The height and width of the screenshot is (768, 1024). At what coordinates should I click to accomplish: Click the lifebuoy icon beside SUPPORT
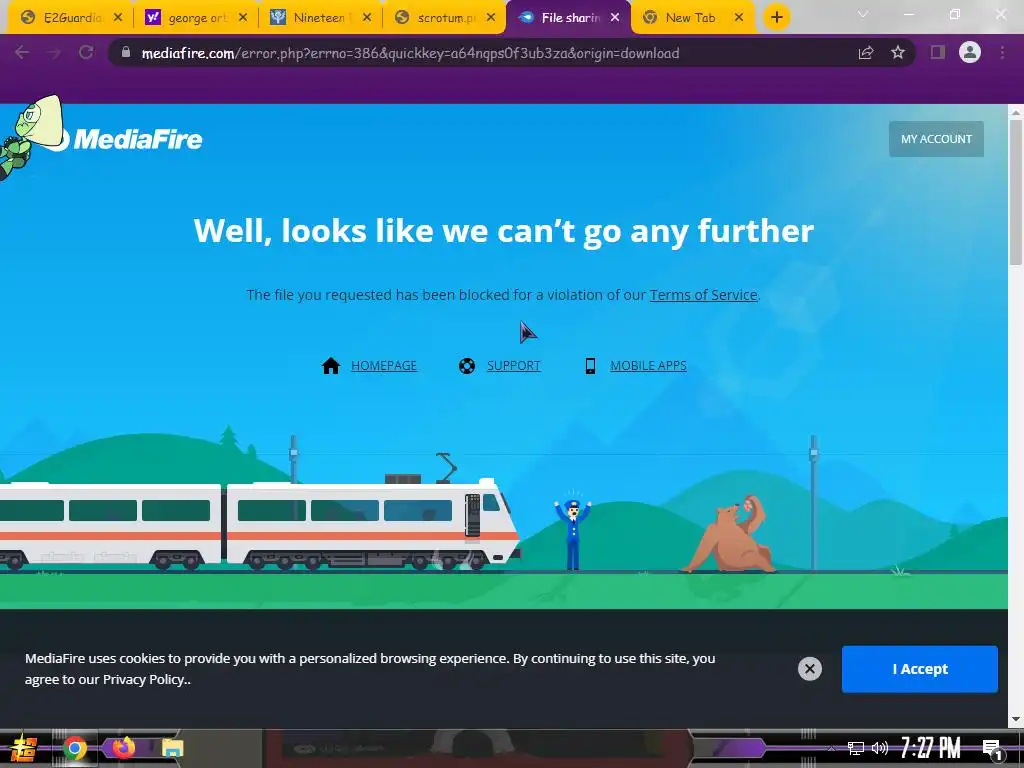[x=467, y=366]
